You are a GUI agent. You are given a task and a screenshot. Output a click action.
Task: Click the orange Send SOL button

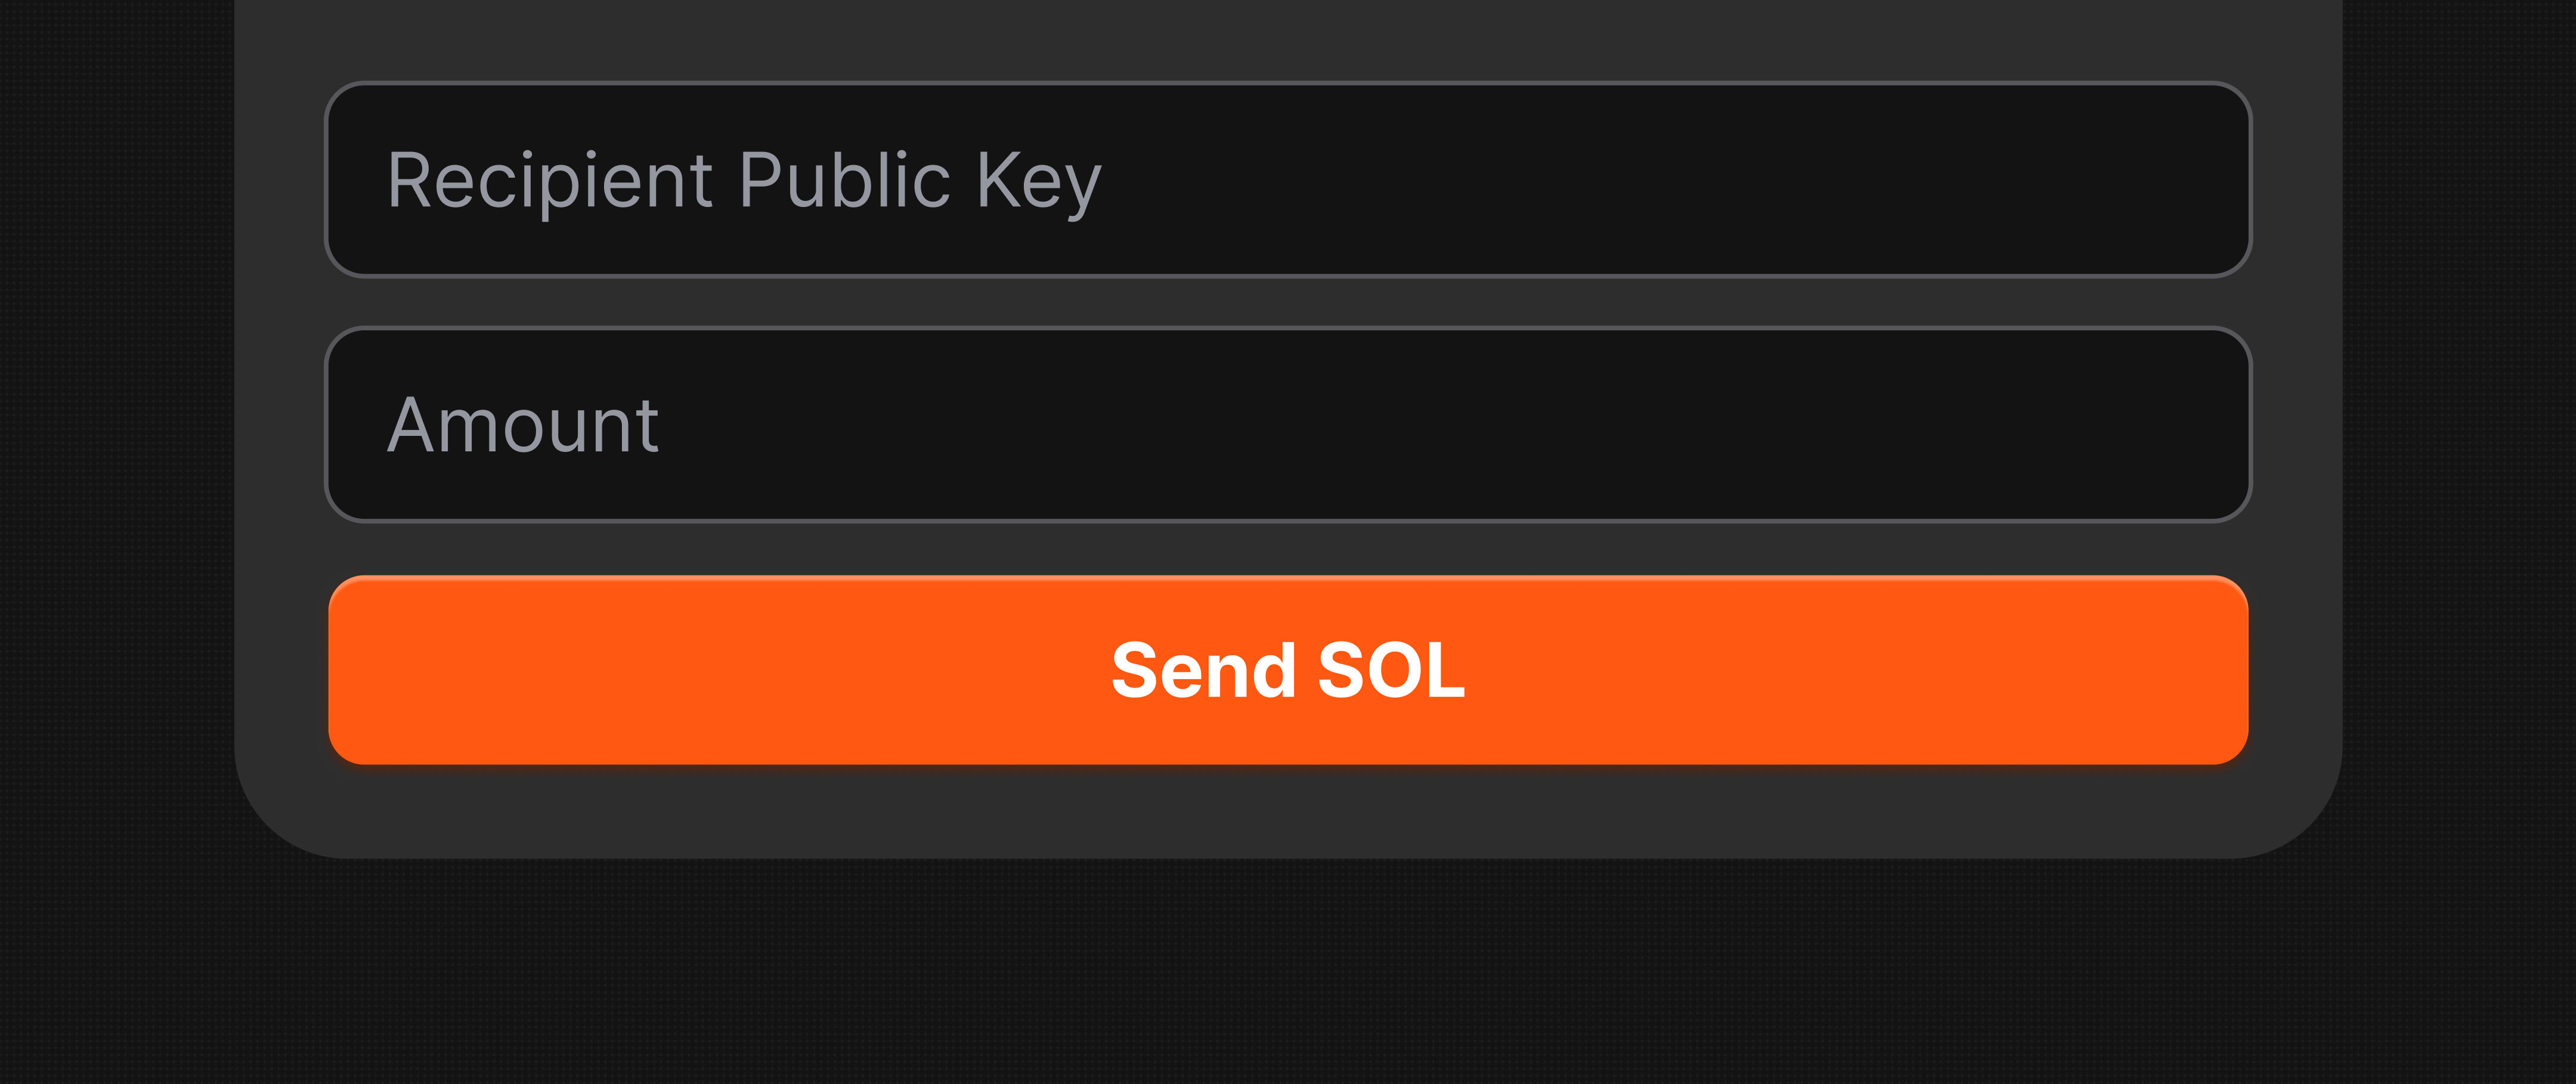pyautogui.click(x=1288, y=670)
